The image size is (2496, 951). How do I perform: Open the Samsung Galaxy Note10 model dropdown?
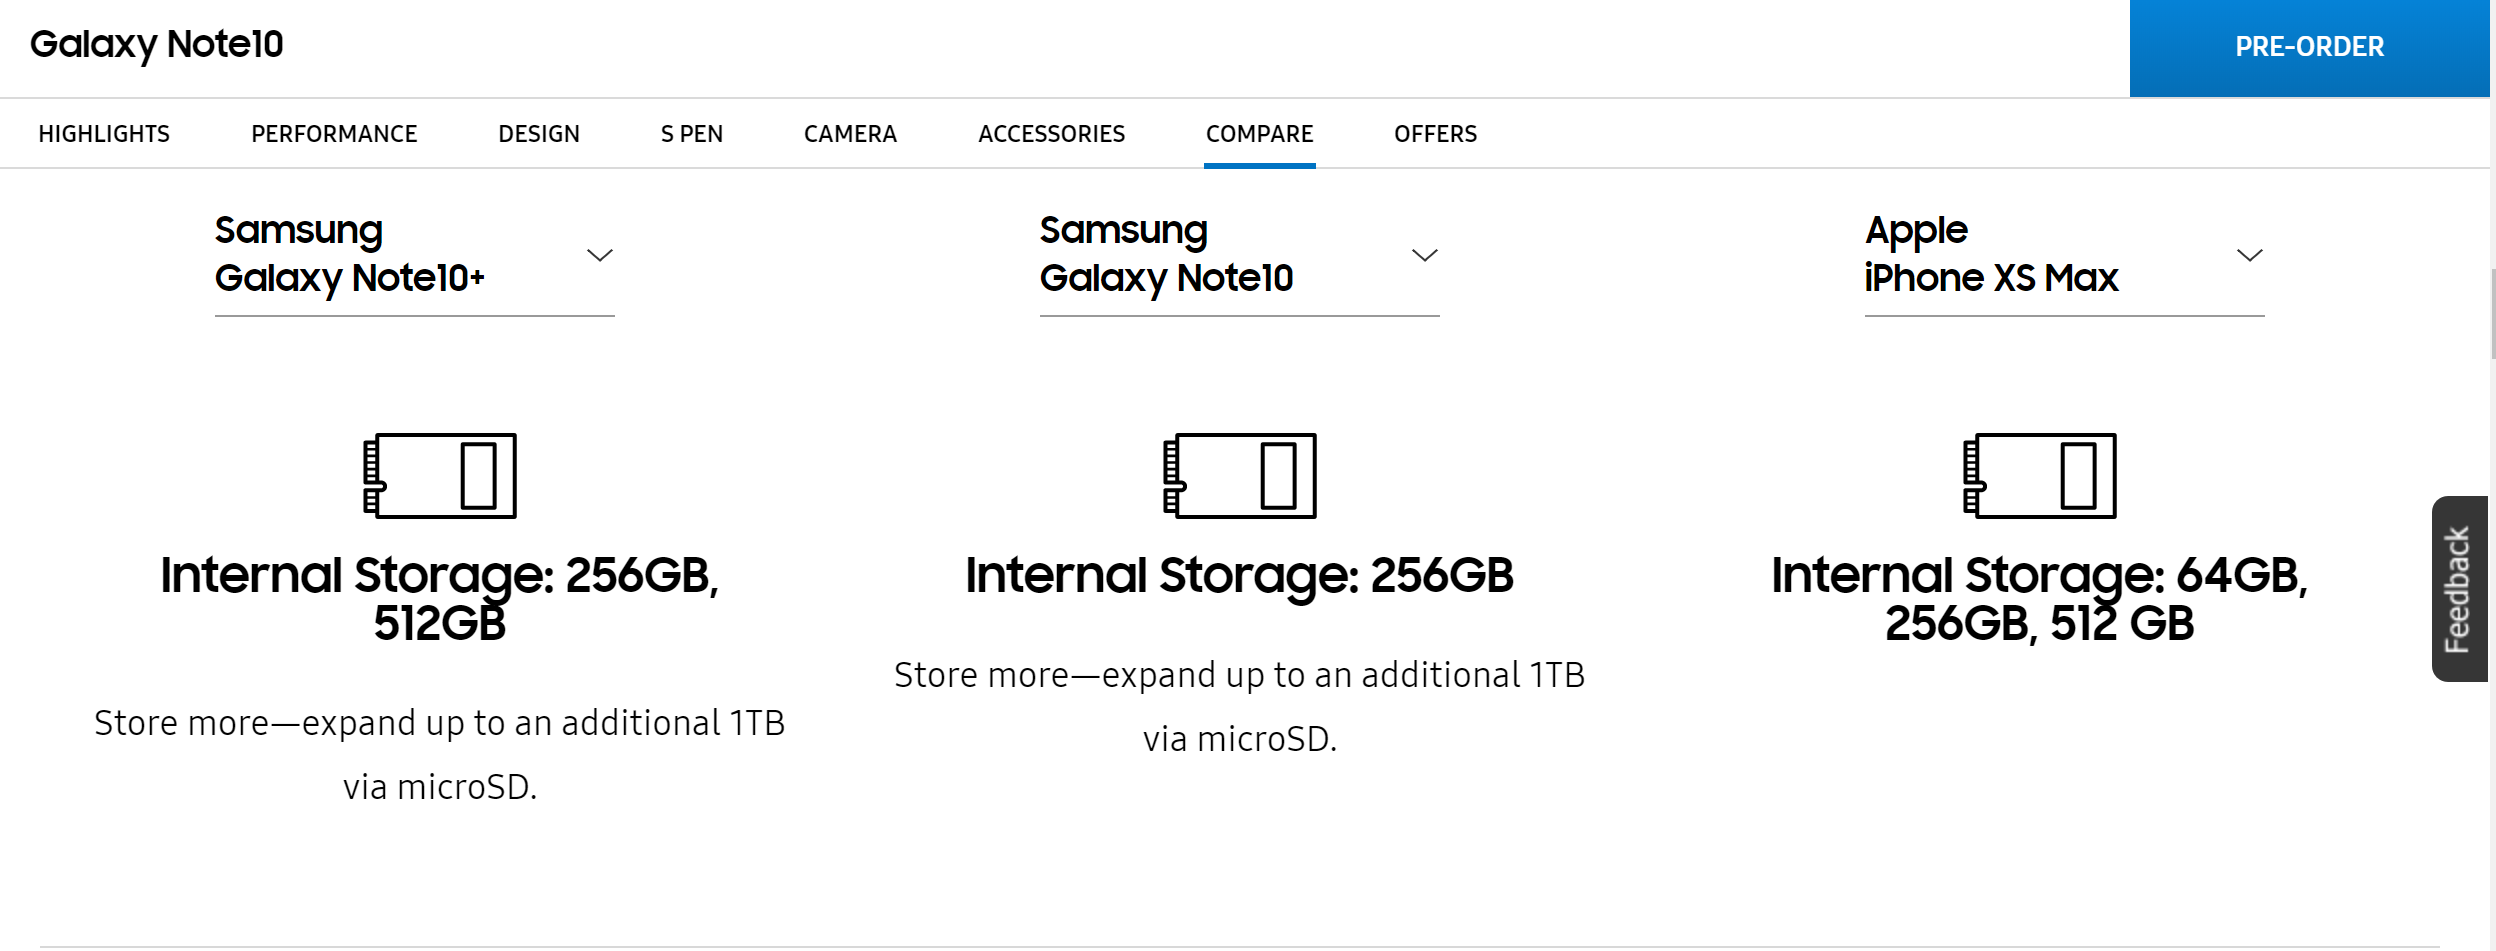point(1239,262)
